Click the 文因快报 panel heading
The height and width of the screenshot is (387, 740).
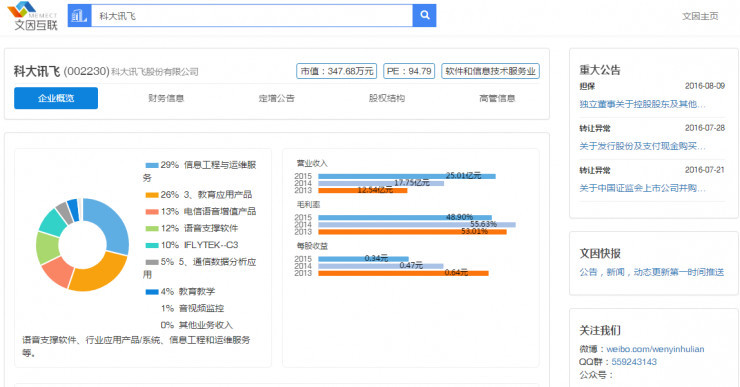[x=600, y=253]
